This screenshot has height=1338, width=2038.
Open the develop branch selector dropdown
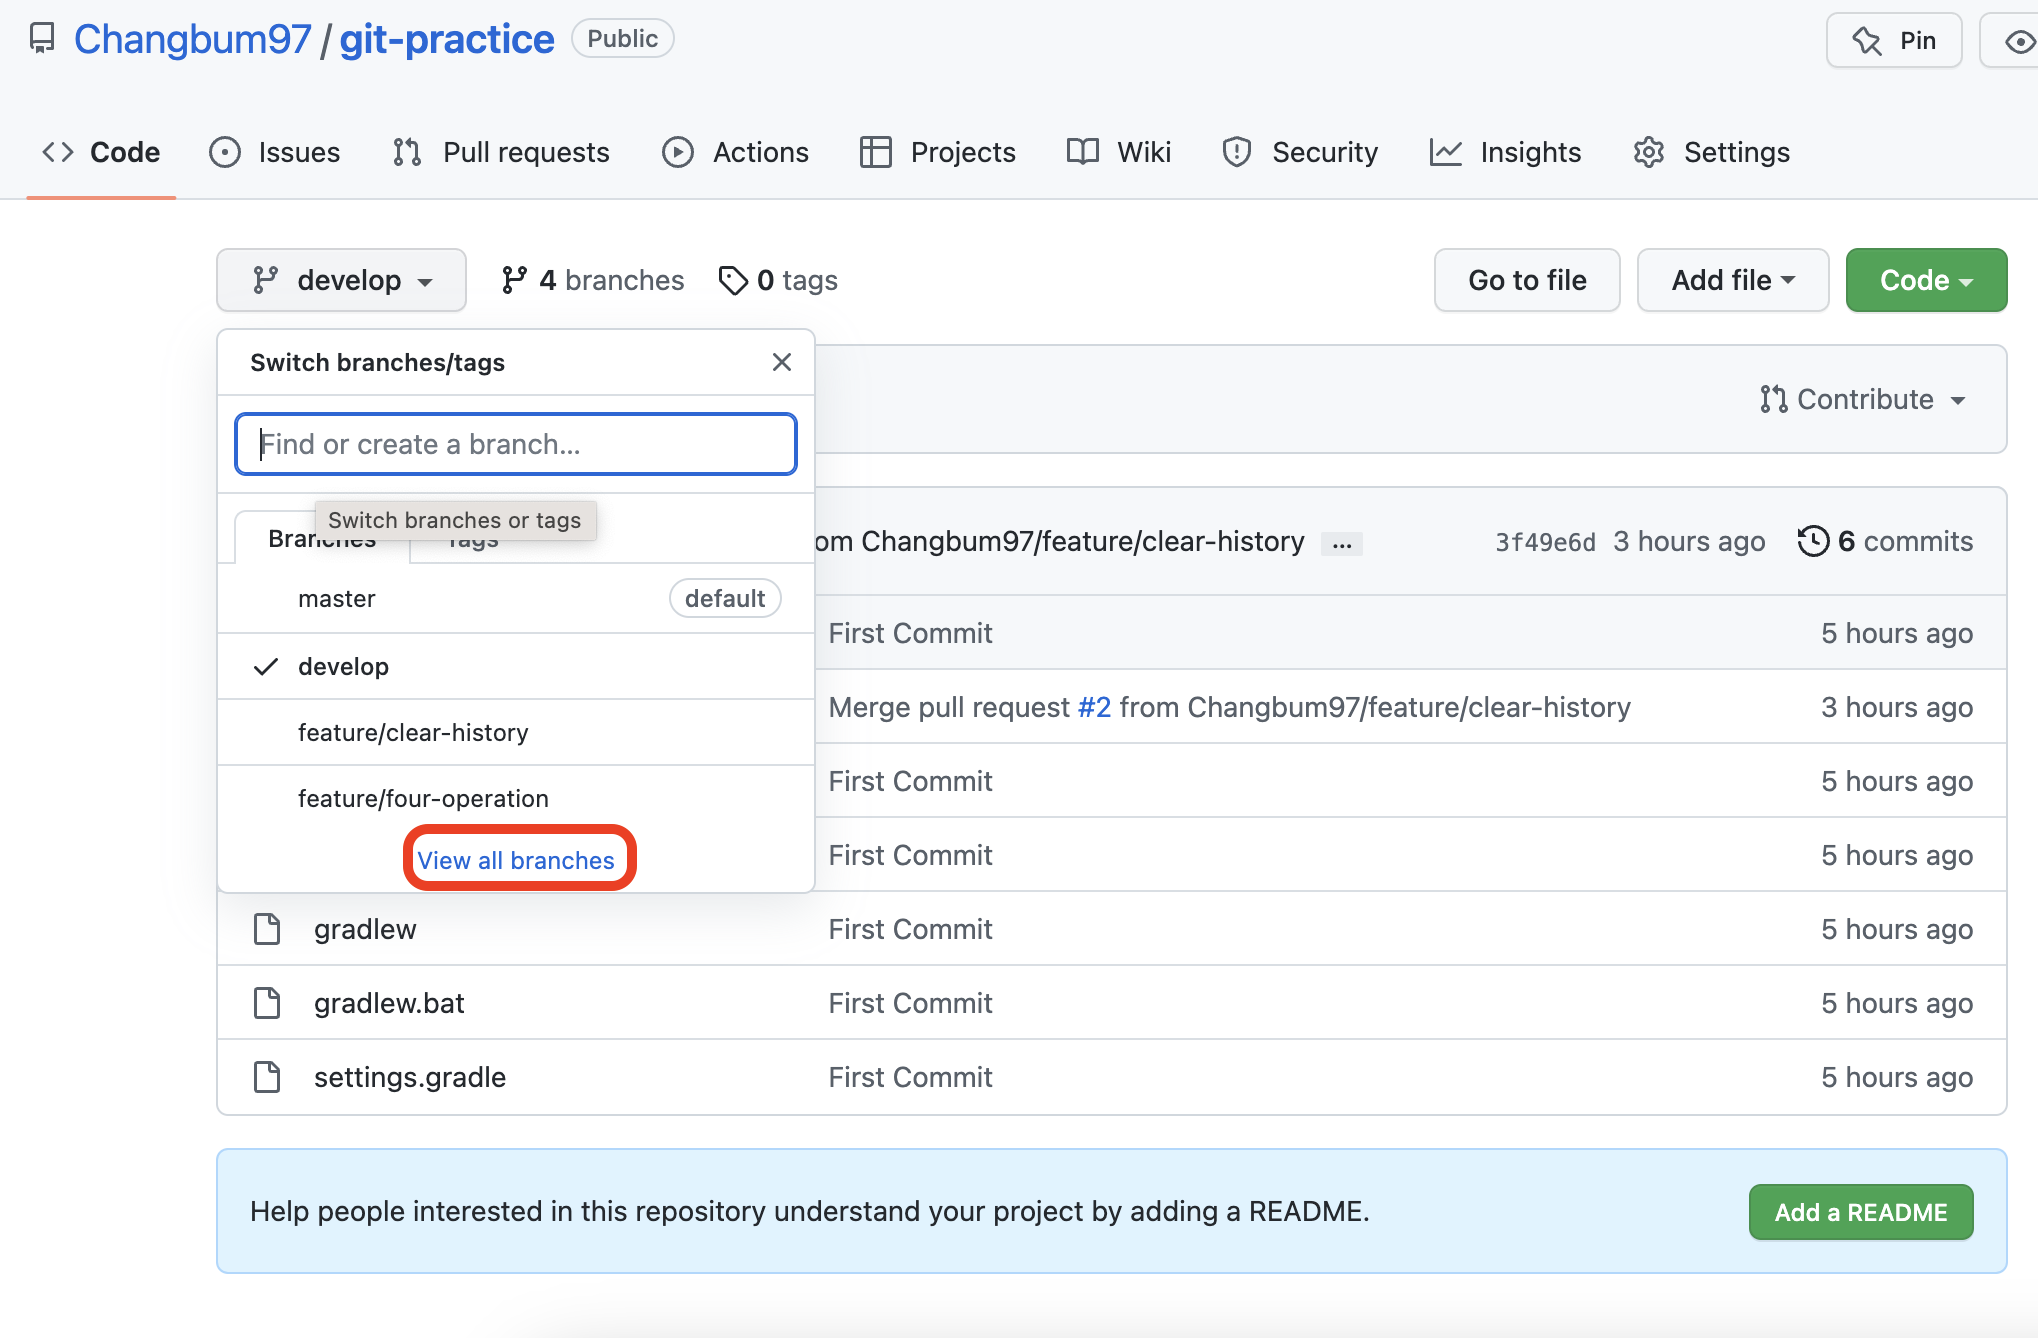[341, 280]
